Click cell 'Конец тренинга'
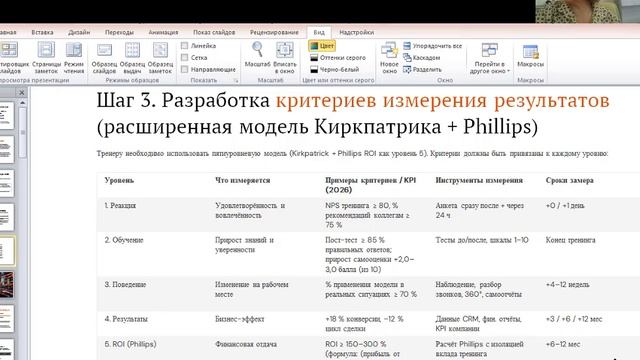Viewport: 640px width, 360px height. (x=571, y=240)
